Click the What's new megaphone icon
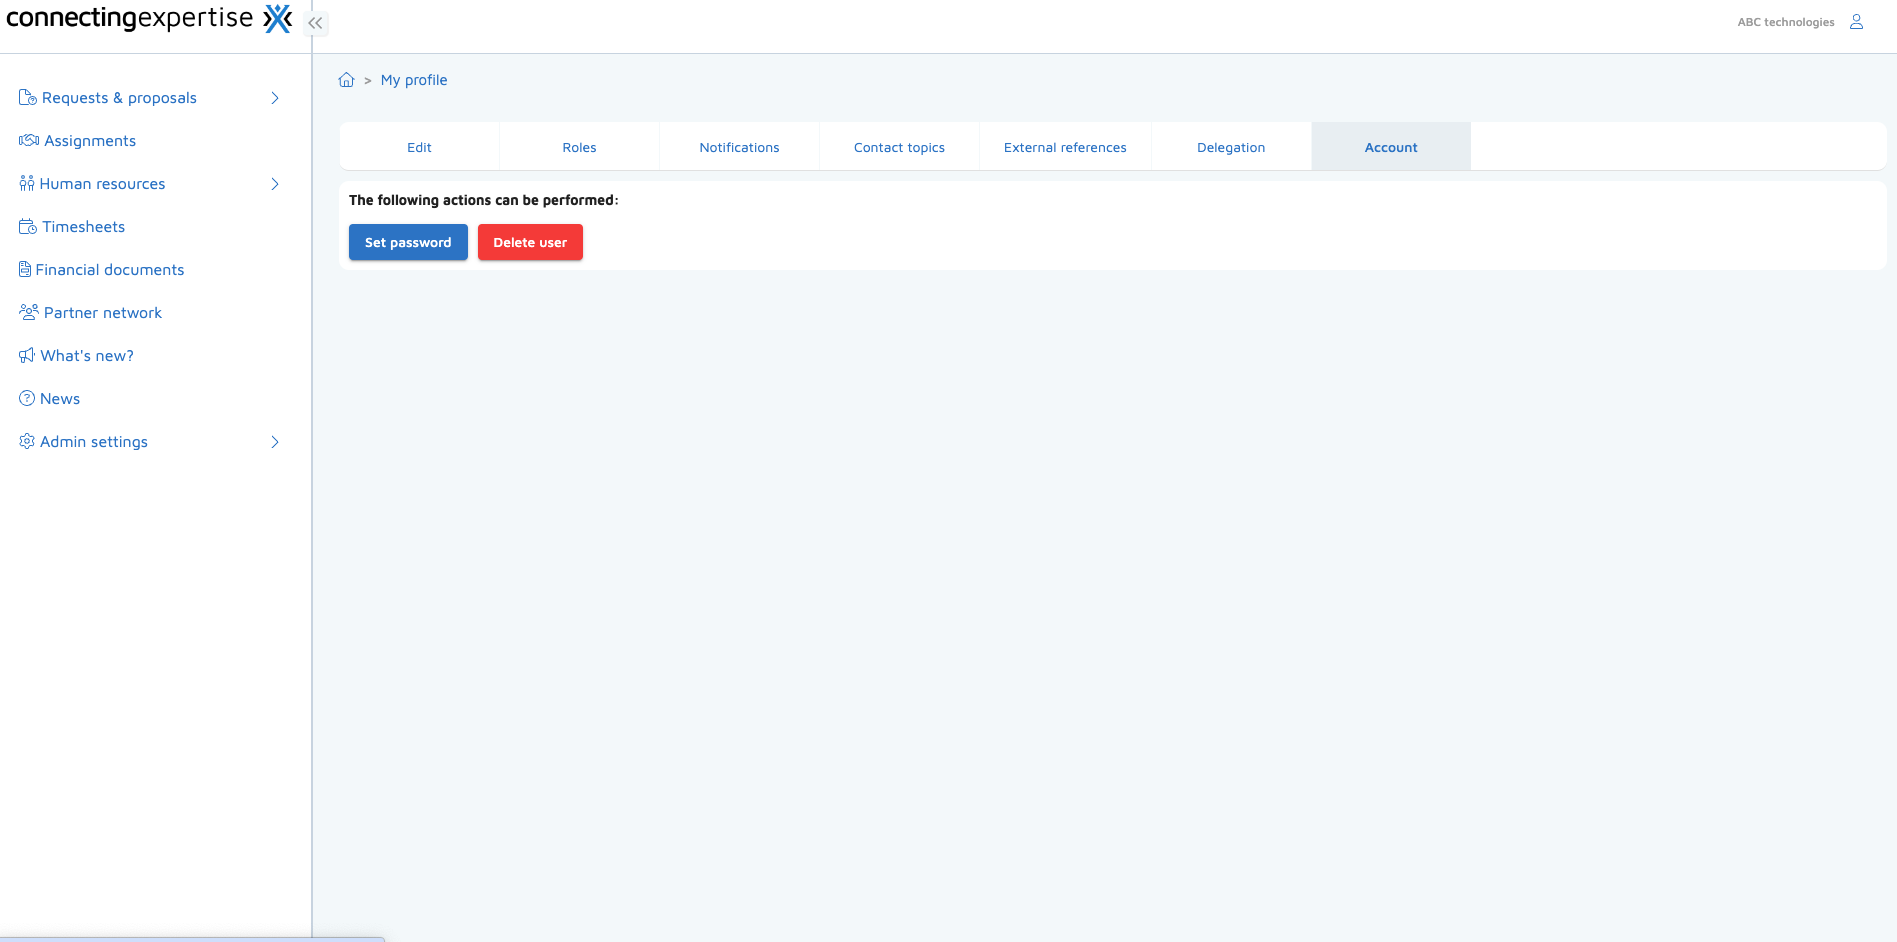Viewport: 1897px width, 942px height. click(x=27, y=356)
